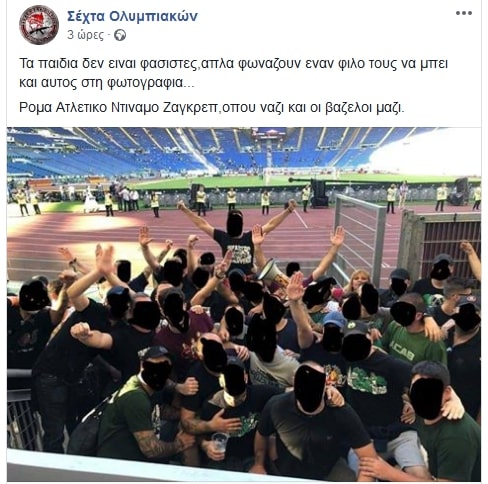Click the white goal net on pitch
488x484 pixels.
click(x=299, y=174)
